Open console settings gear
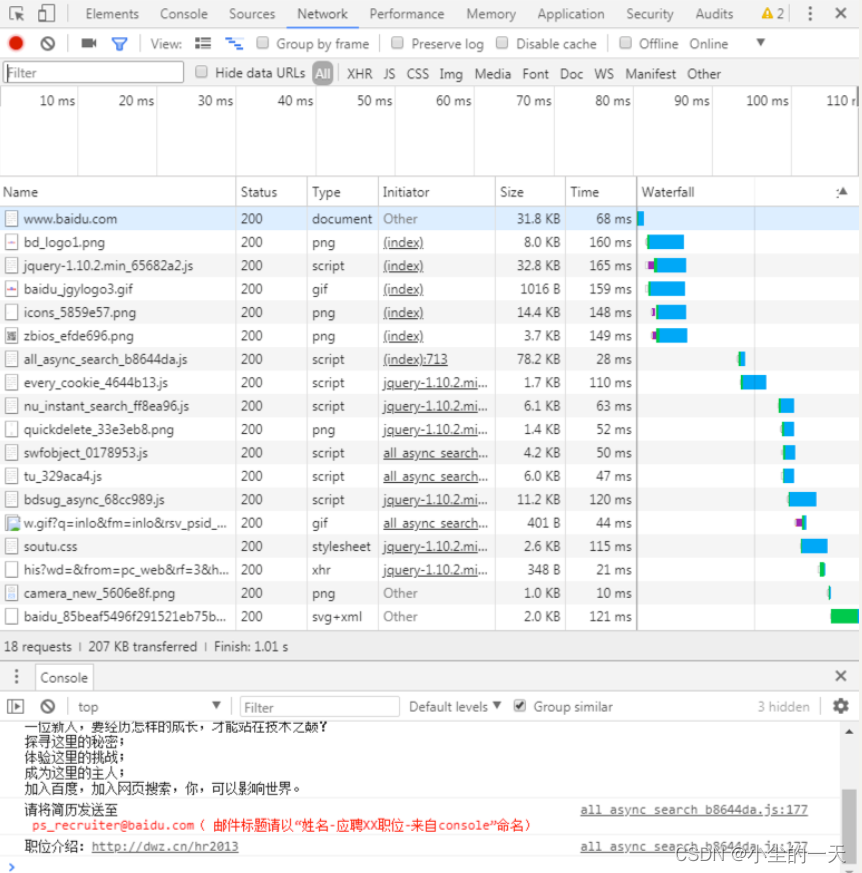This screenshot has height=873, width=862. (x=841, y=706)
